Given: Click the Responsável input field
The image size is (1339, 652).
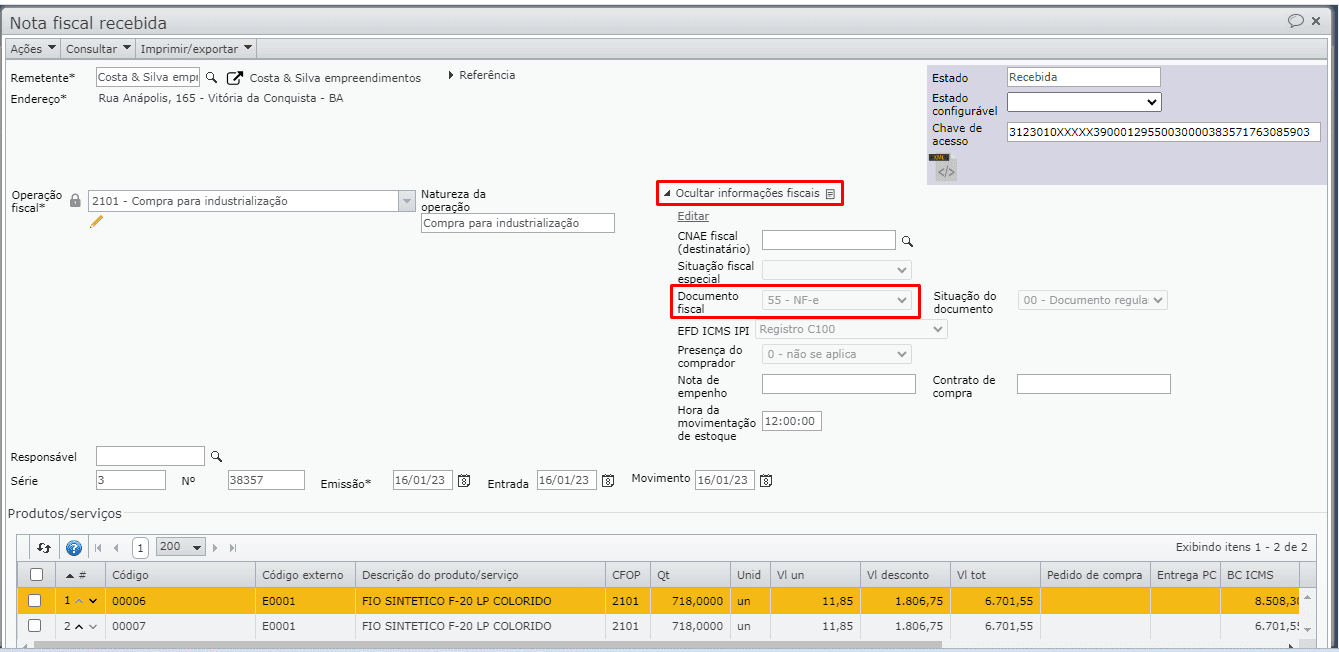Looking at the screenshot, I should pos(150,456).
